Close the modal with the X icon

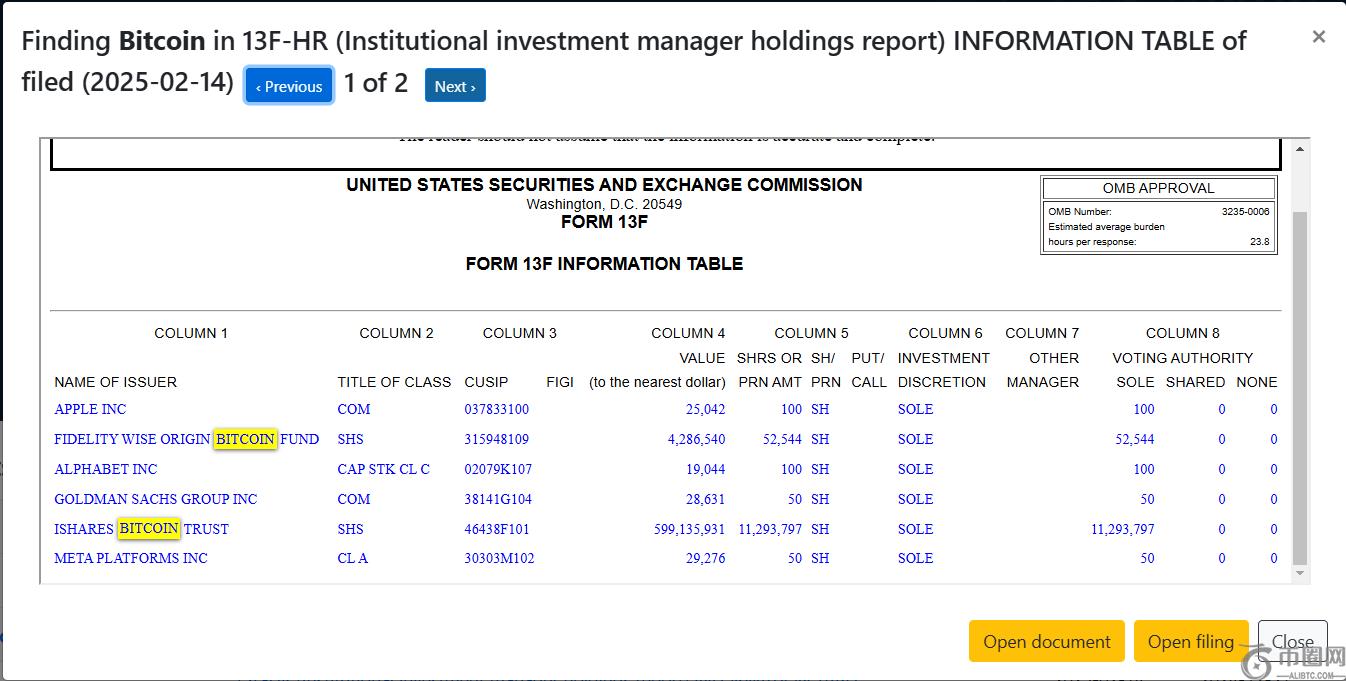tap(1318, 37)
